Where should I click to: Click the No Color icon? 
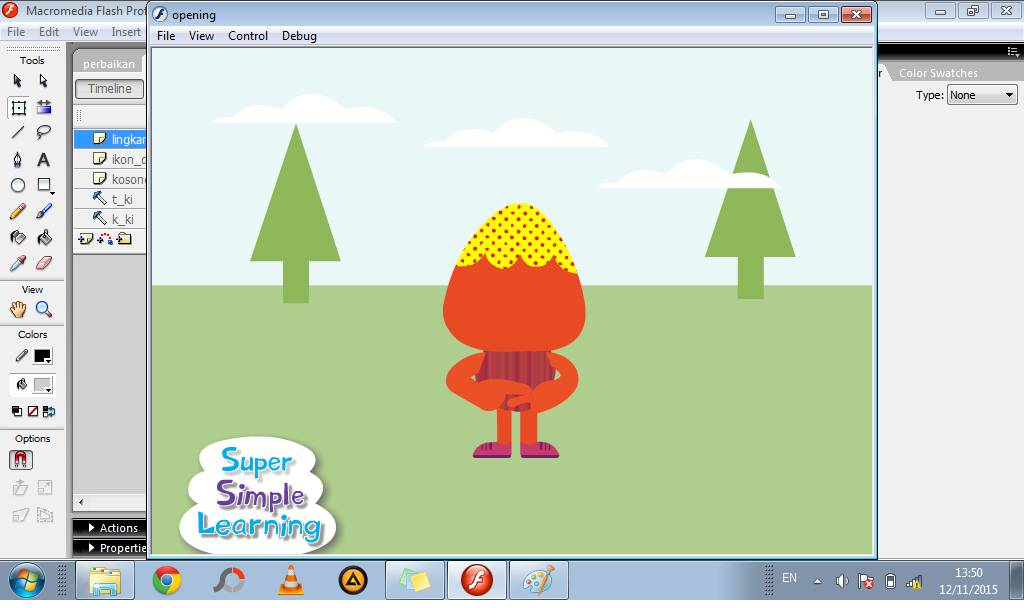(33, 411)
